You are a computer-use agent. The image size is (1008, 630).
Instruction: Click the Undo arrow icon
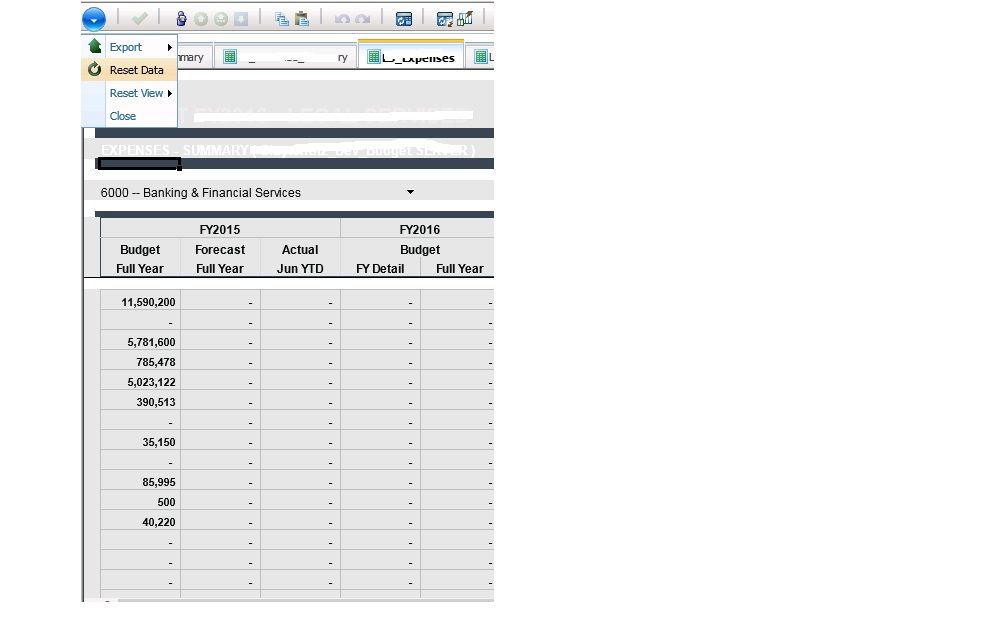[342, 19]
